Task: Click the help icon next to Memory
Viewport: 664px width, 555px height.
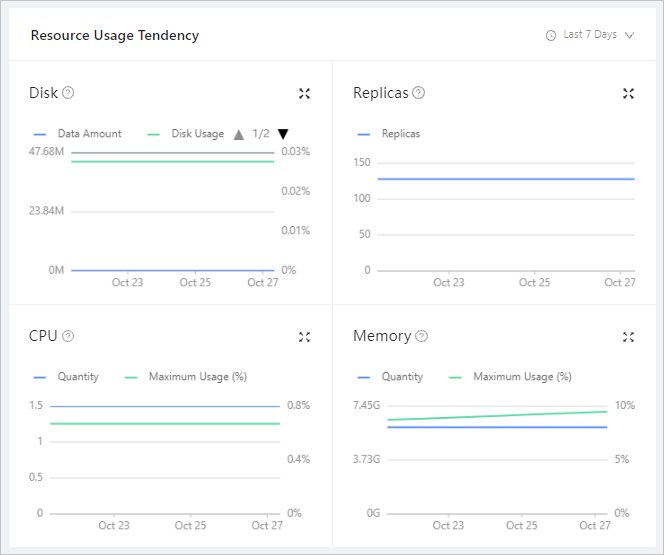Action: [x=422, y=337]
